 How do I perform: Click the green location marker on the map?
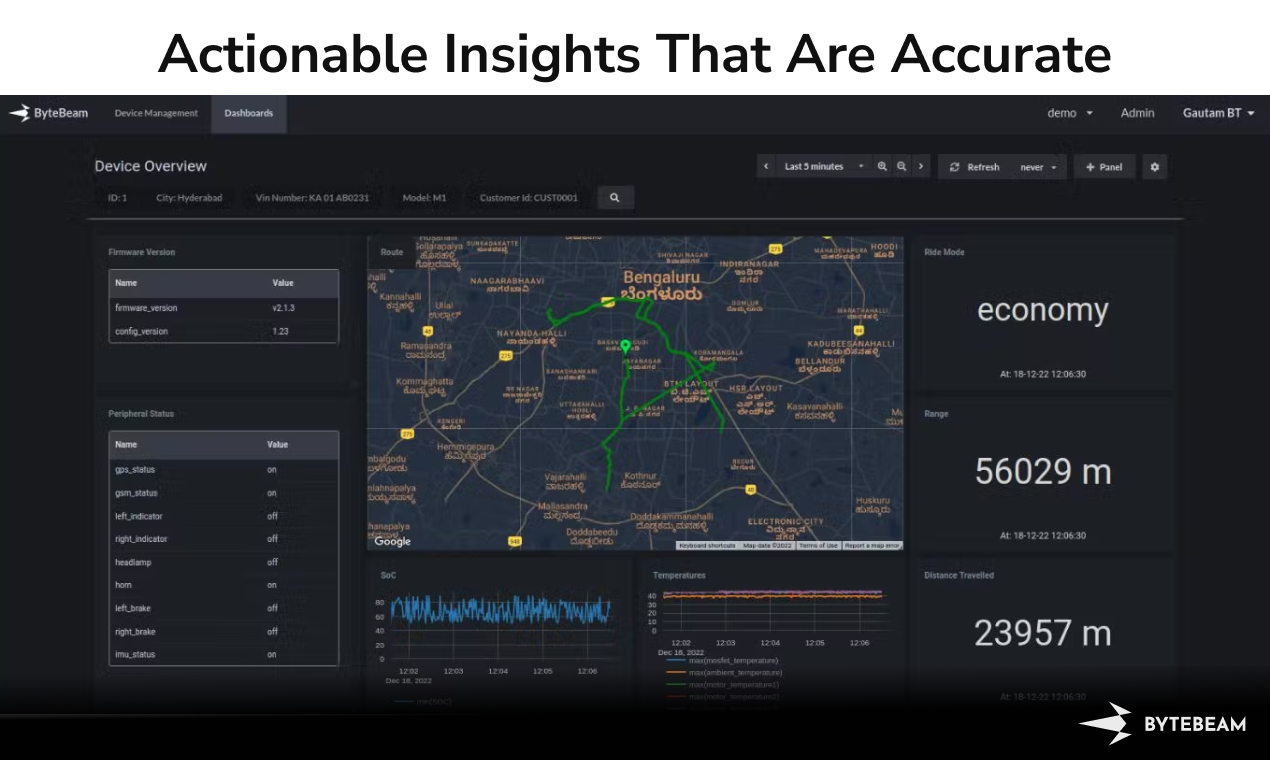pos(625,347)
